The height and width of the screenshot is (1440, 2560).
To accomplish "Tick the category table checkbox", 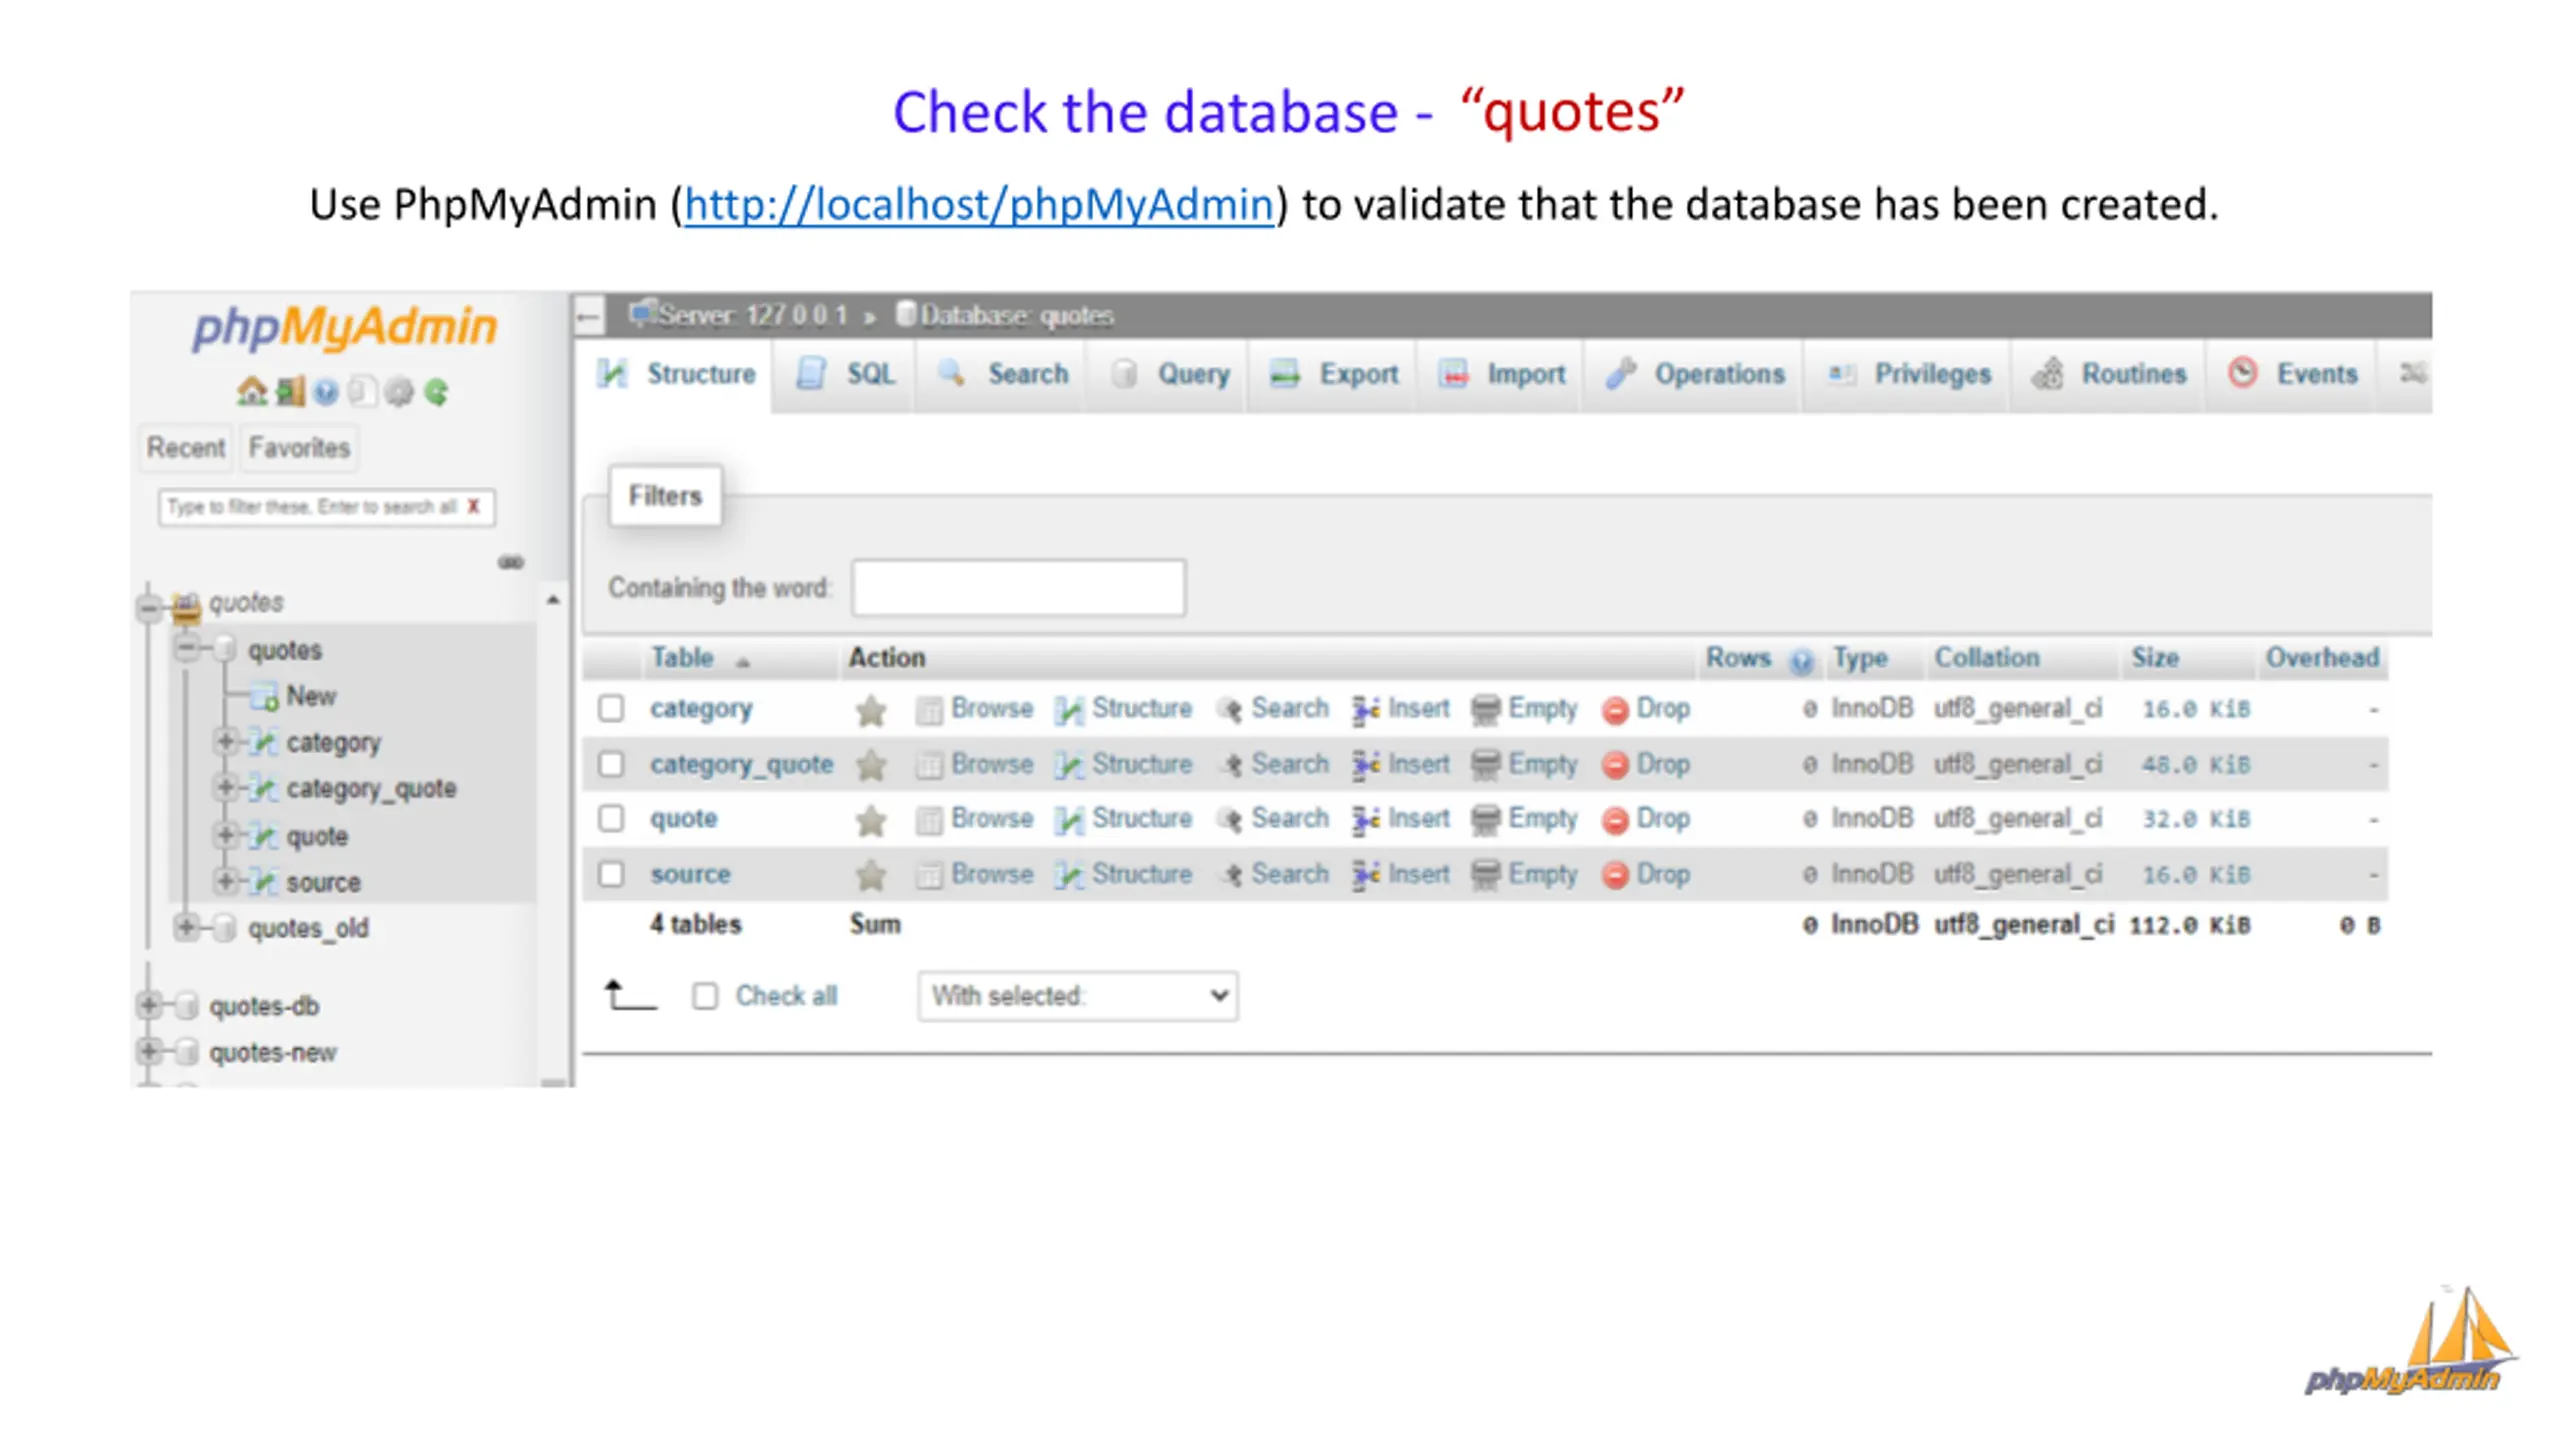I will 611,709.
